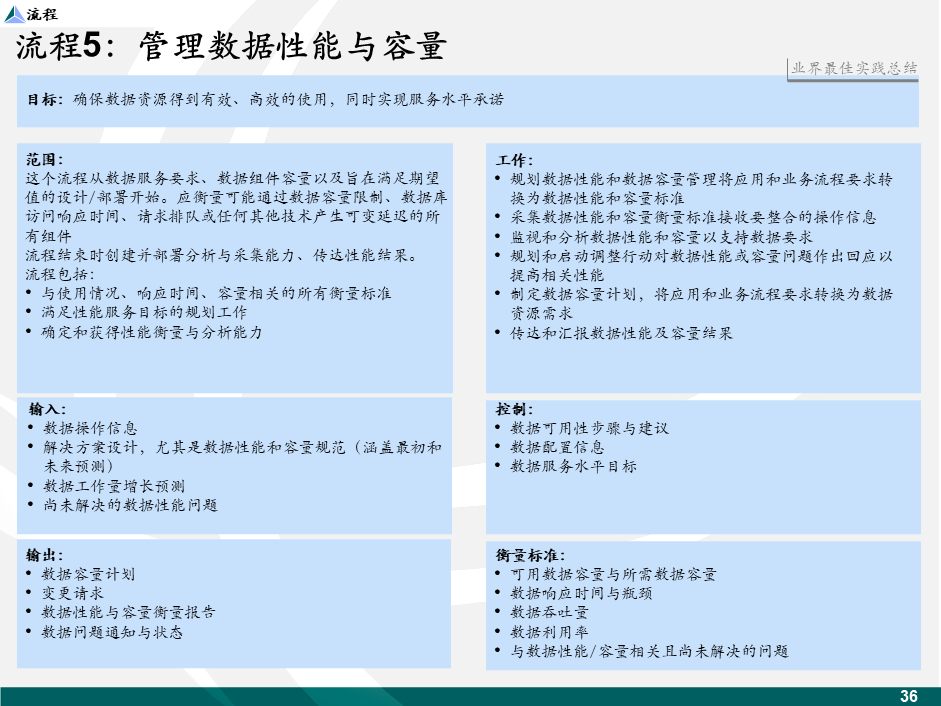This screenshot has height=706, width=941.
Task: Click the line 流程包括:
Action: [60, 274]
